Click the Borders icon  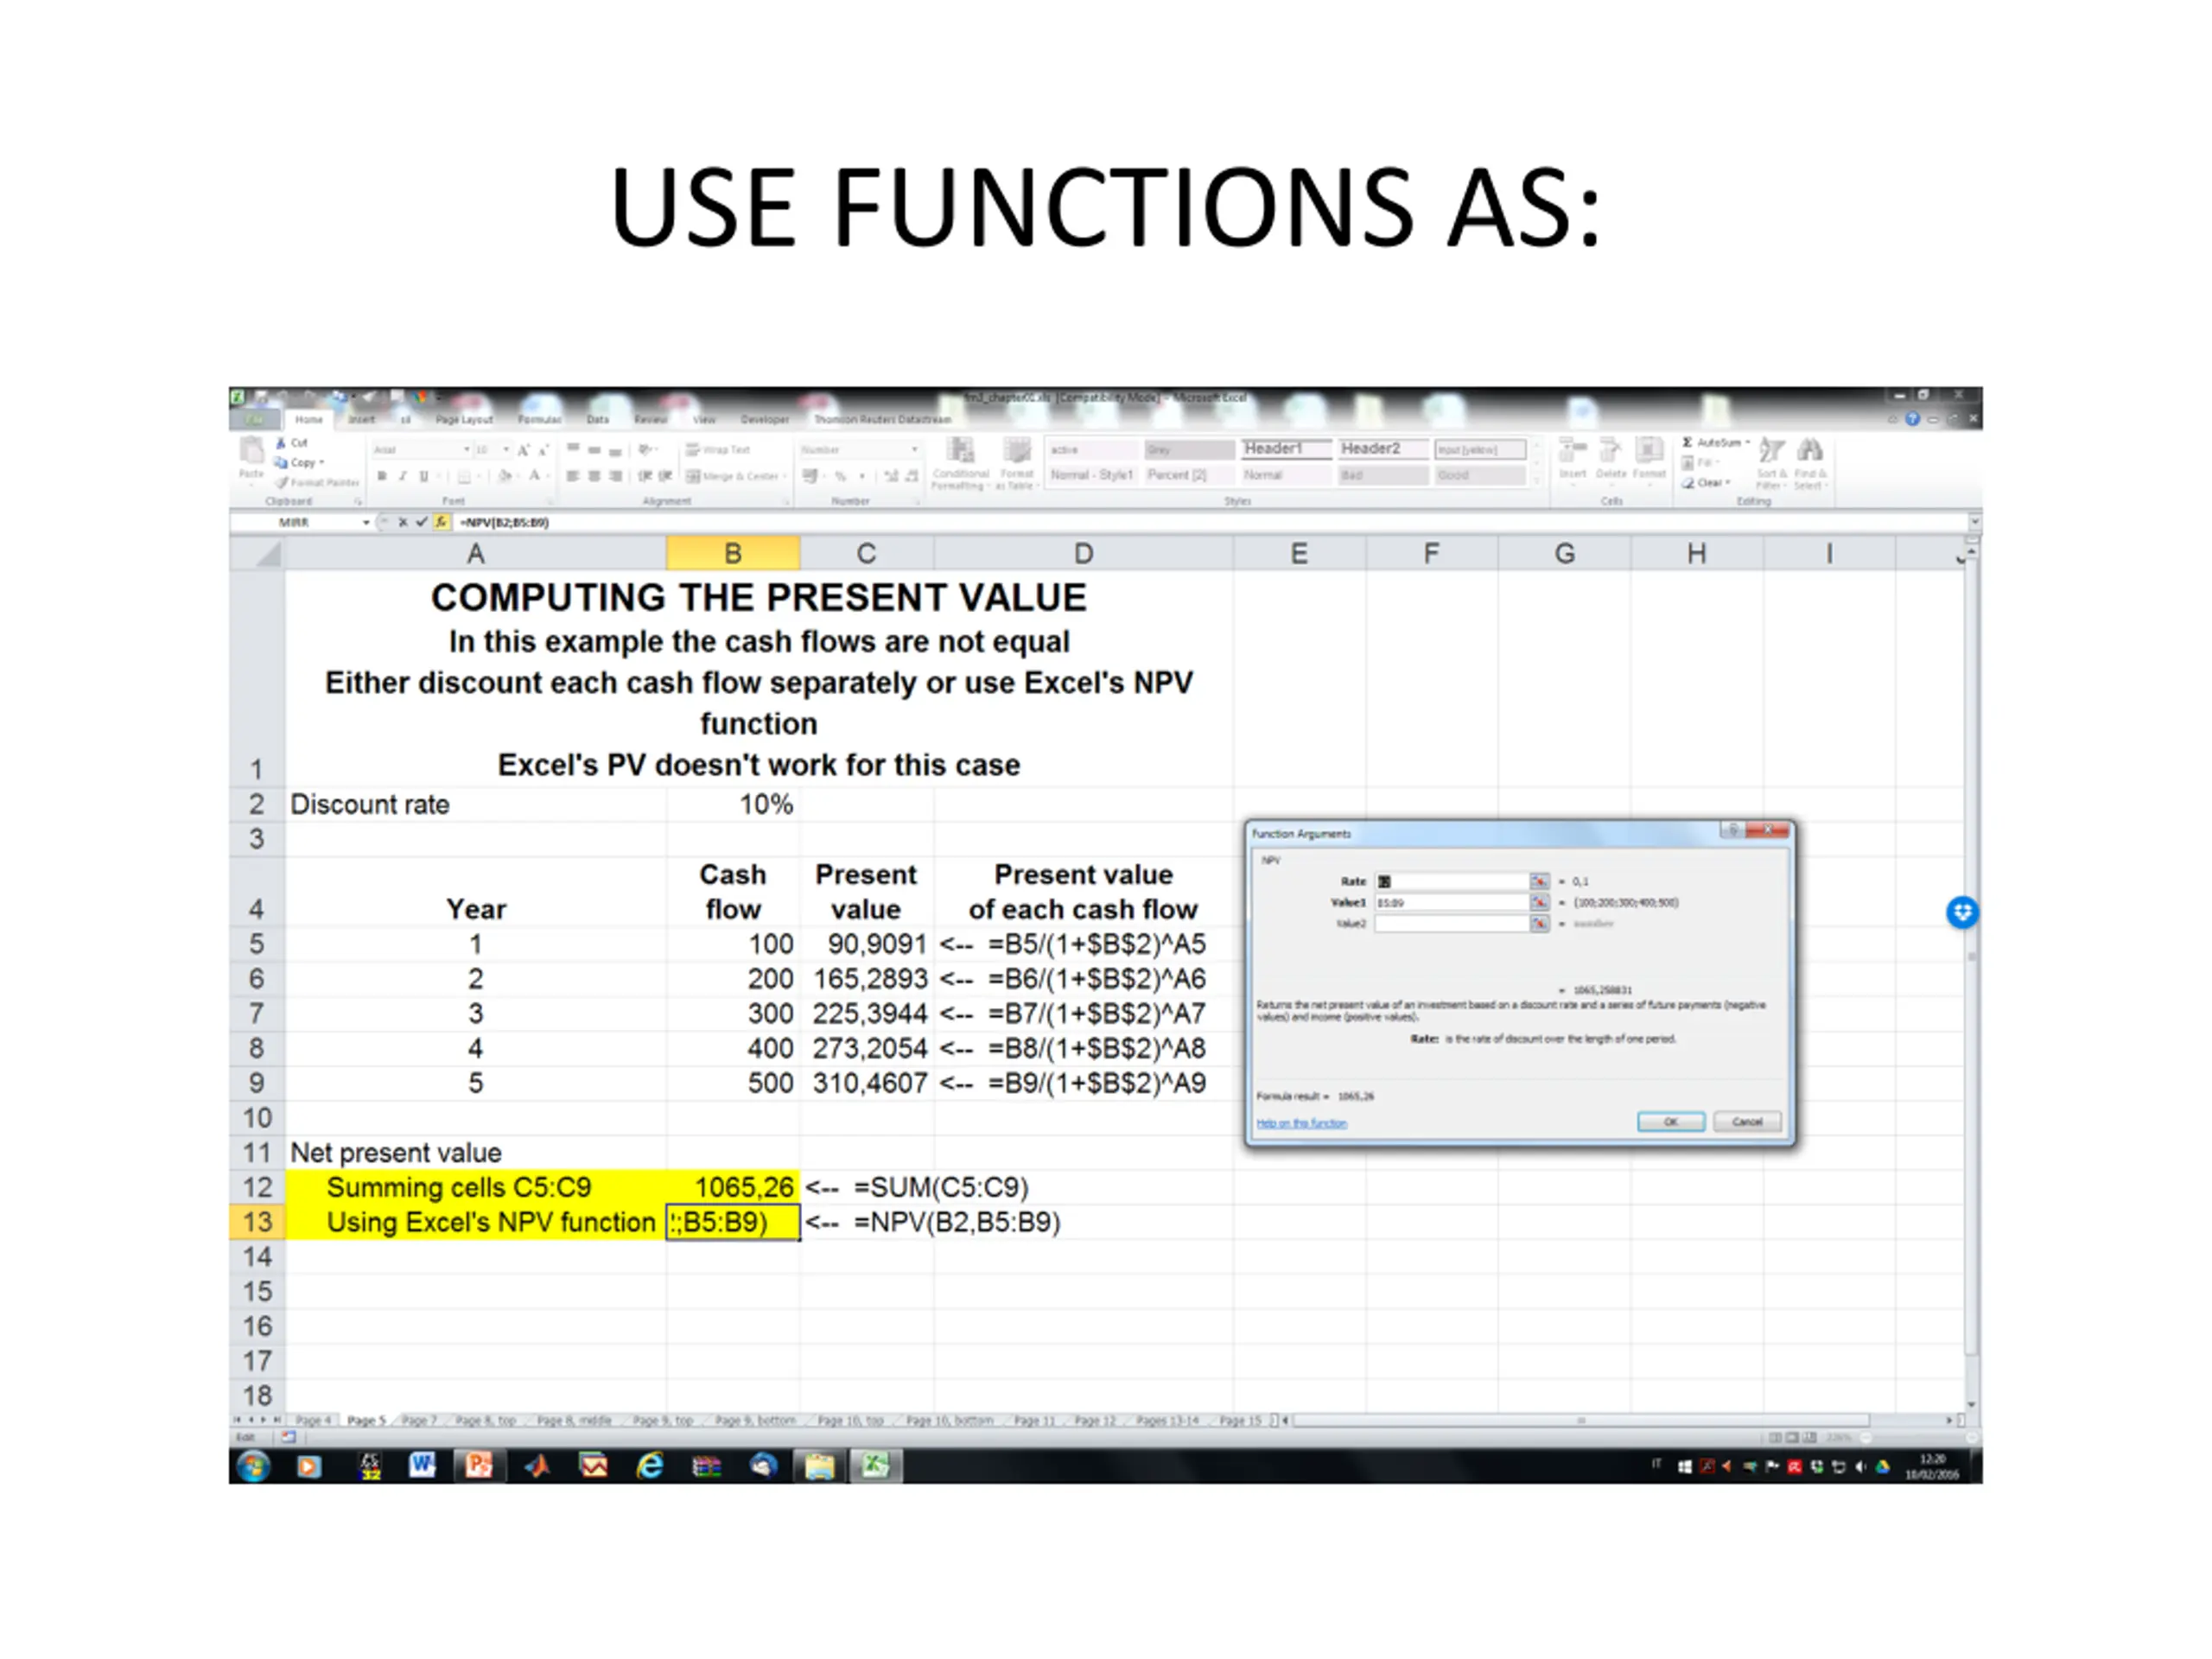click(x=464, y=476)
